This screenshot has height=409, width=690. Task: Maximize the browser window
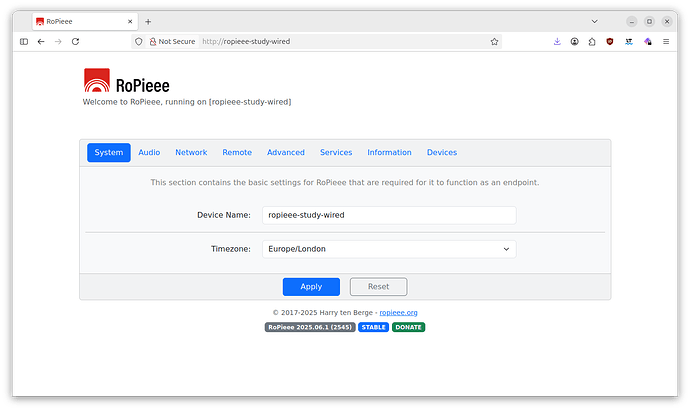click(x=649, y=21)
